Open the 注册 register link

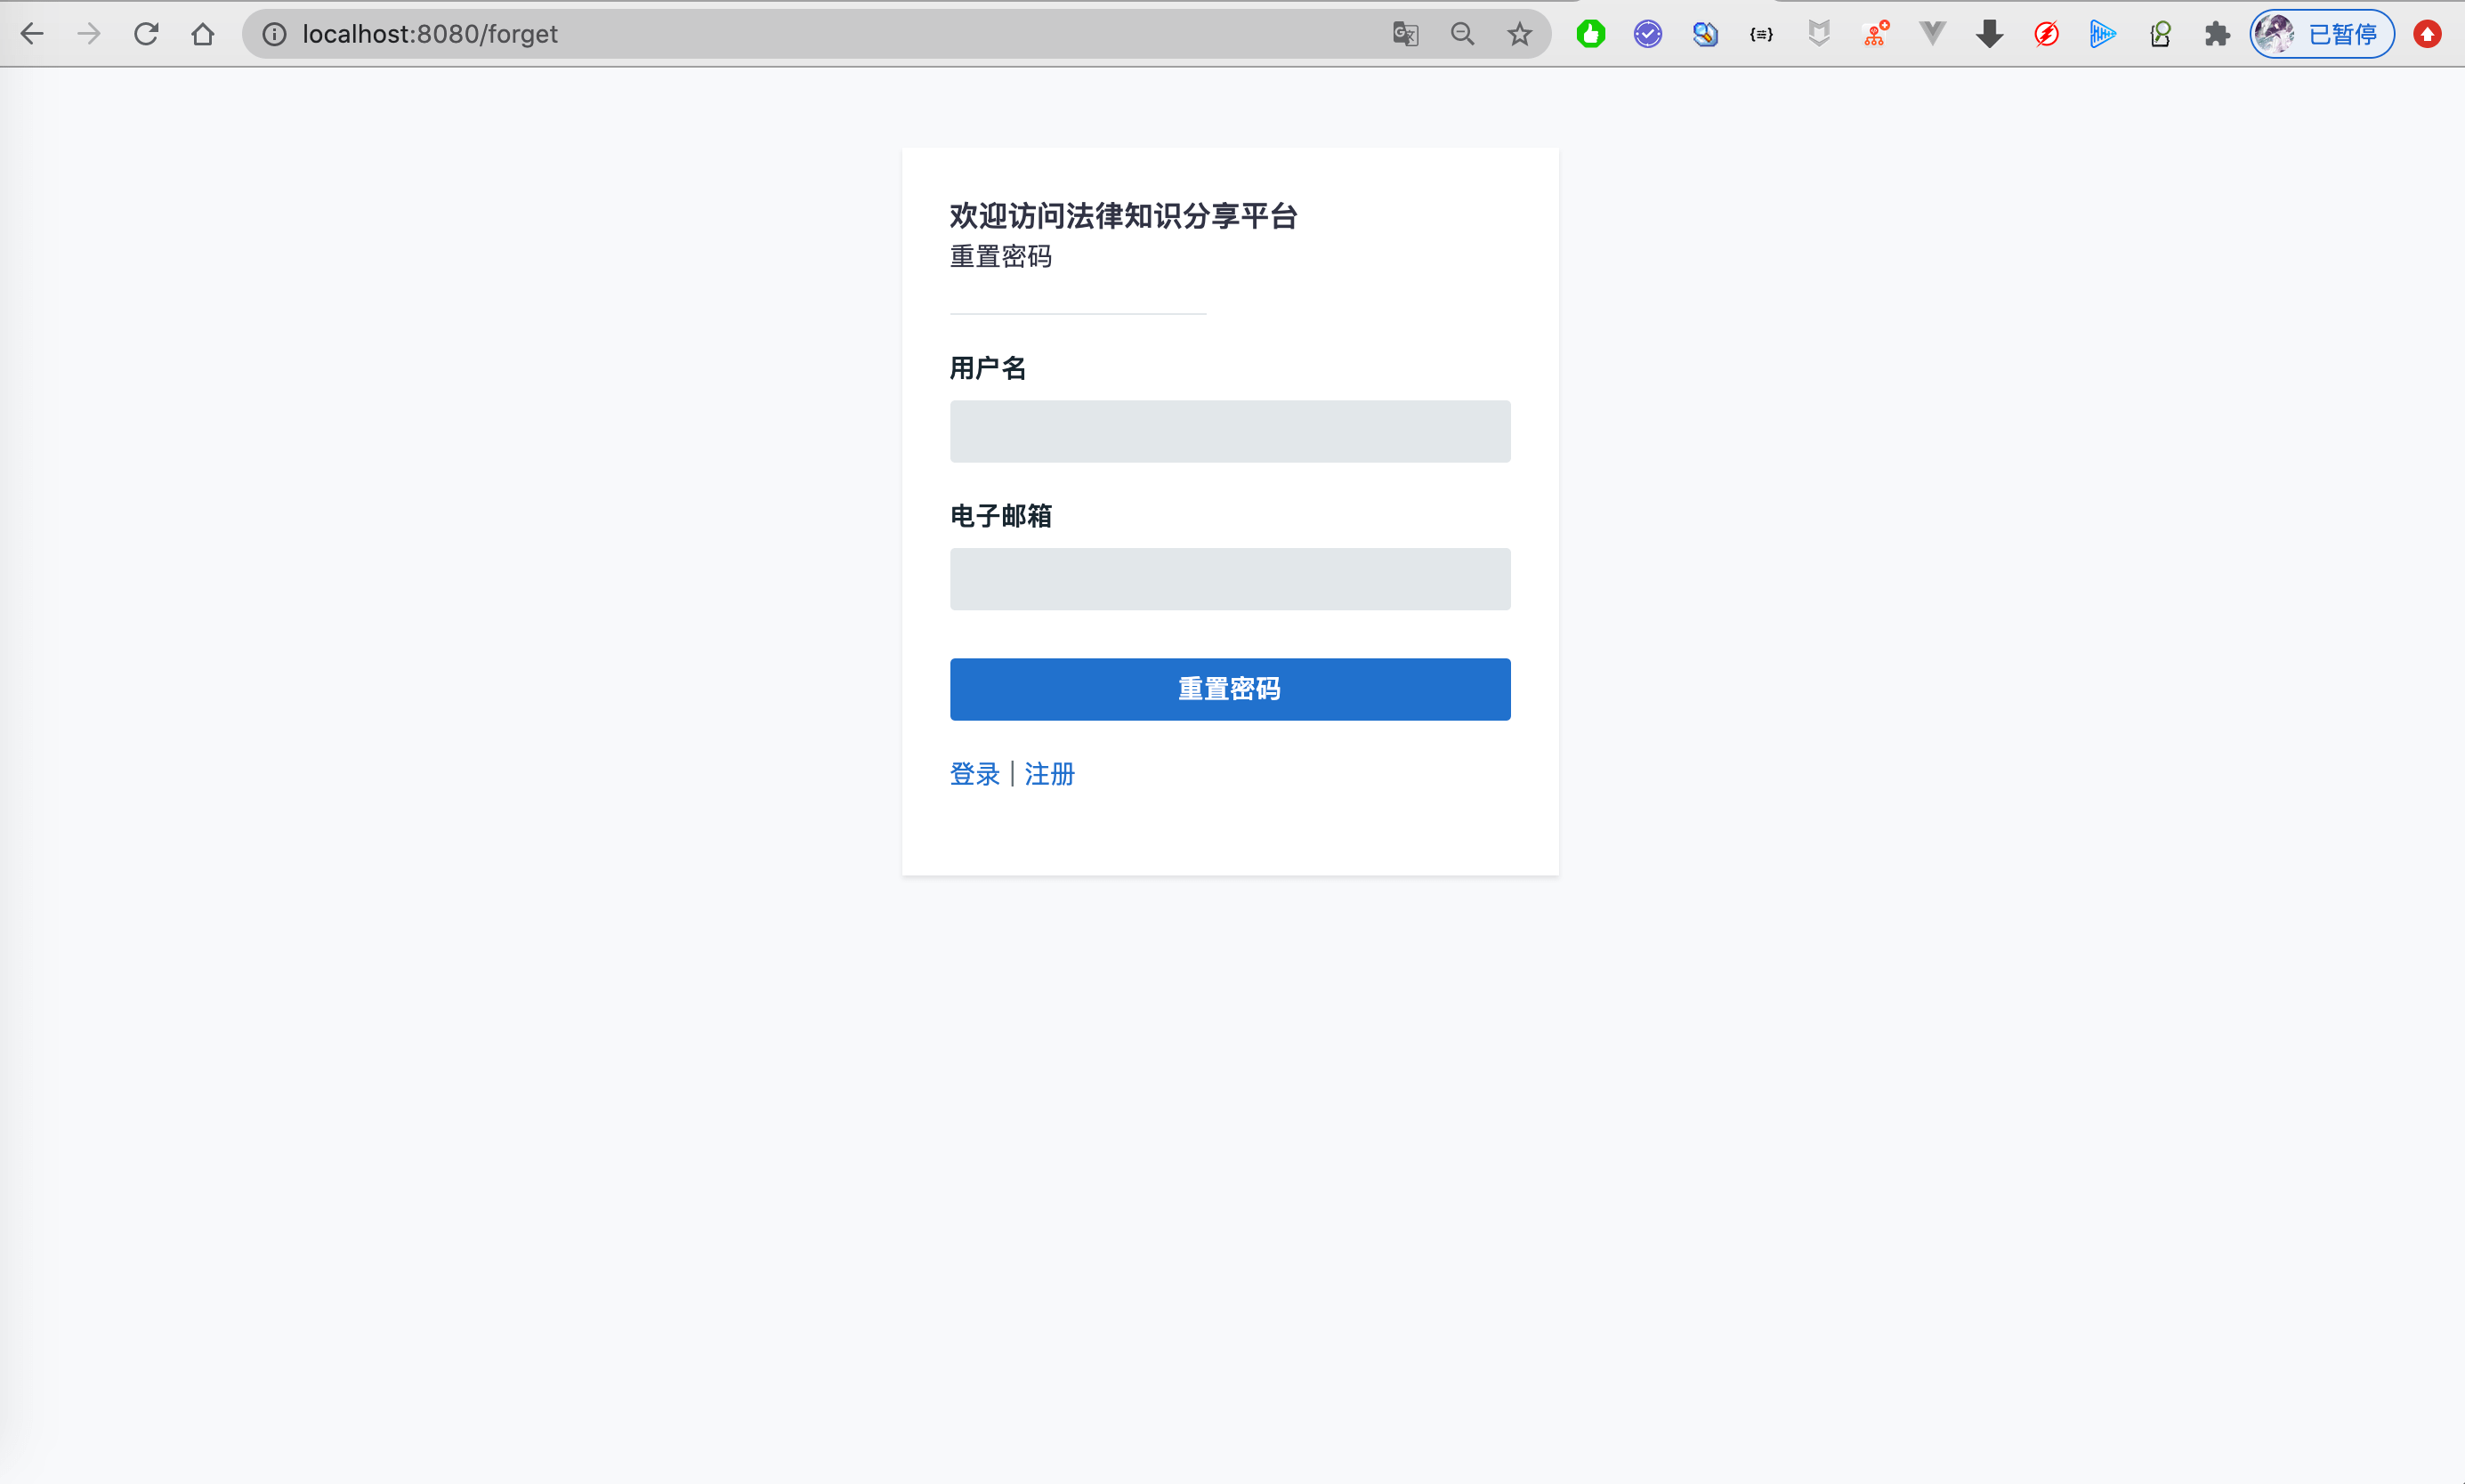point(1049,774)
